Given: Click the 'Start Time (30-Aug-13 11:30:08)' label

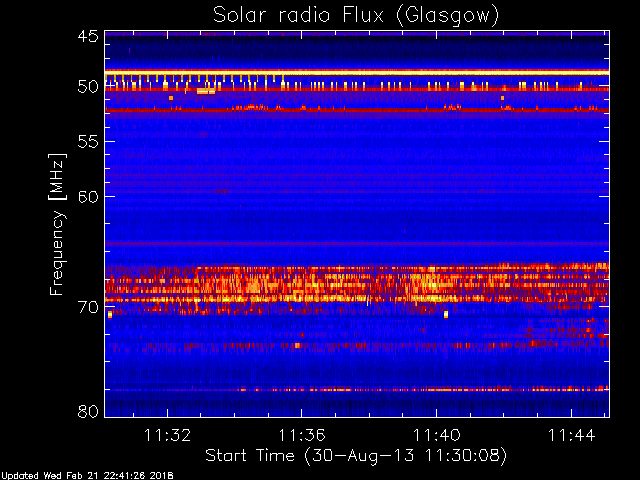Looking at the screenshot, I should (x=356, y=456).
